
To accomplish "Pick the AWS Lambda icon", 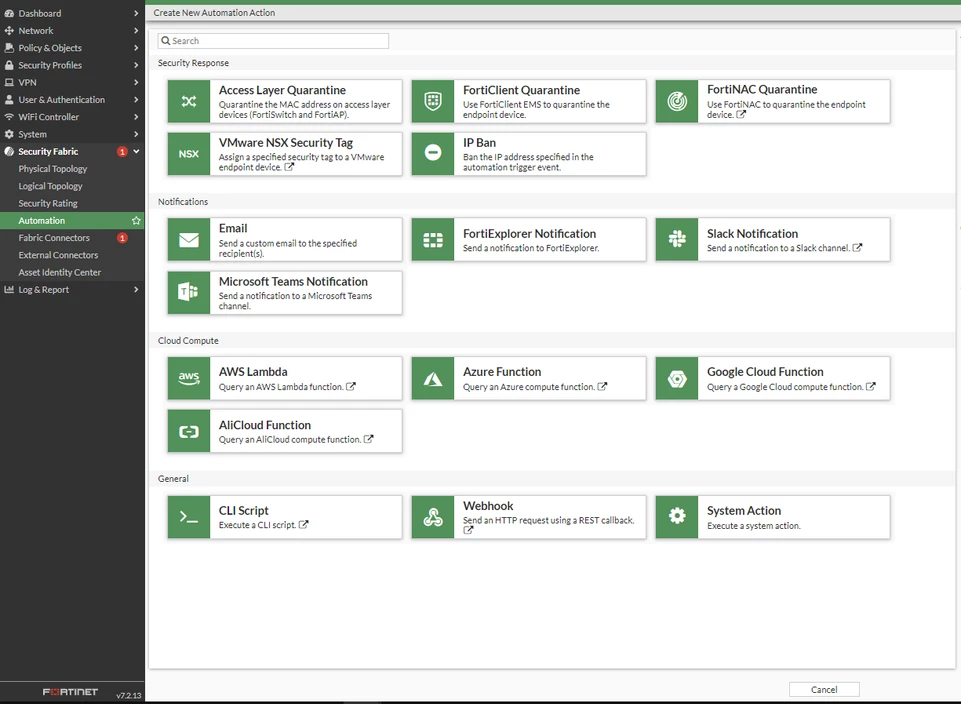I will pyautogui.click(x=189, y=378).
